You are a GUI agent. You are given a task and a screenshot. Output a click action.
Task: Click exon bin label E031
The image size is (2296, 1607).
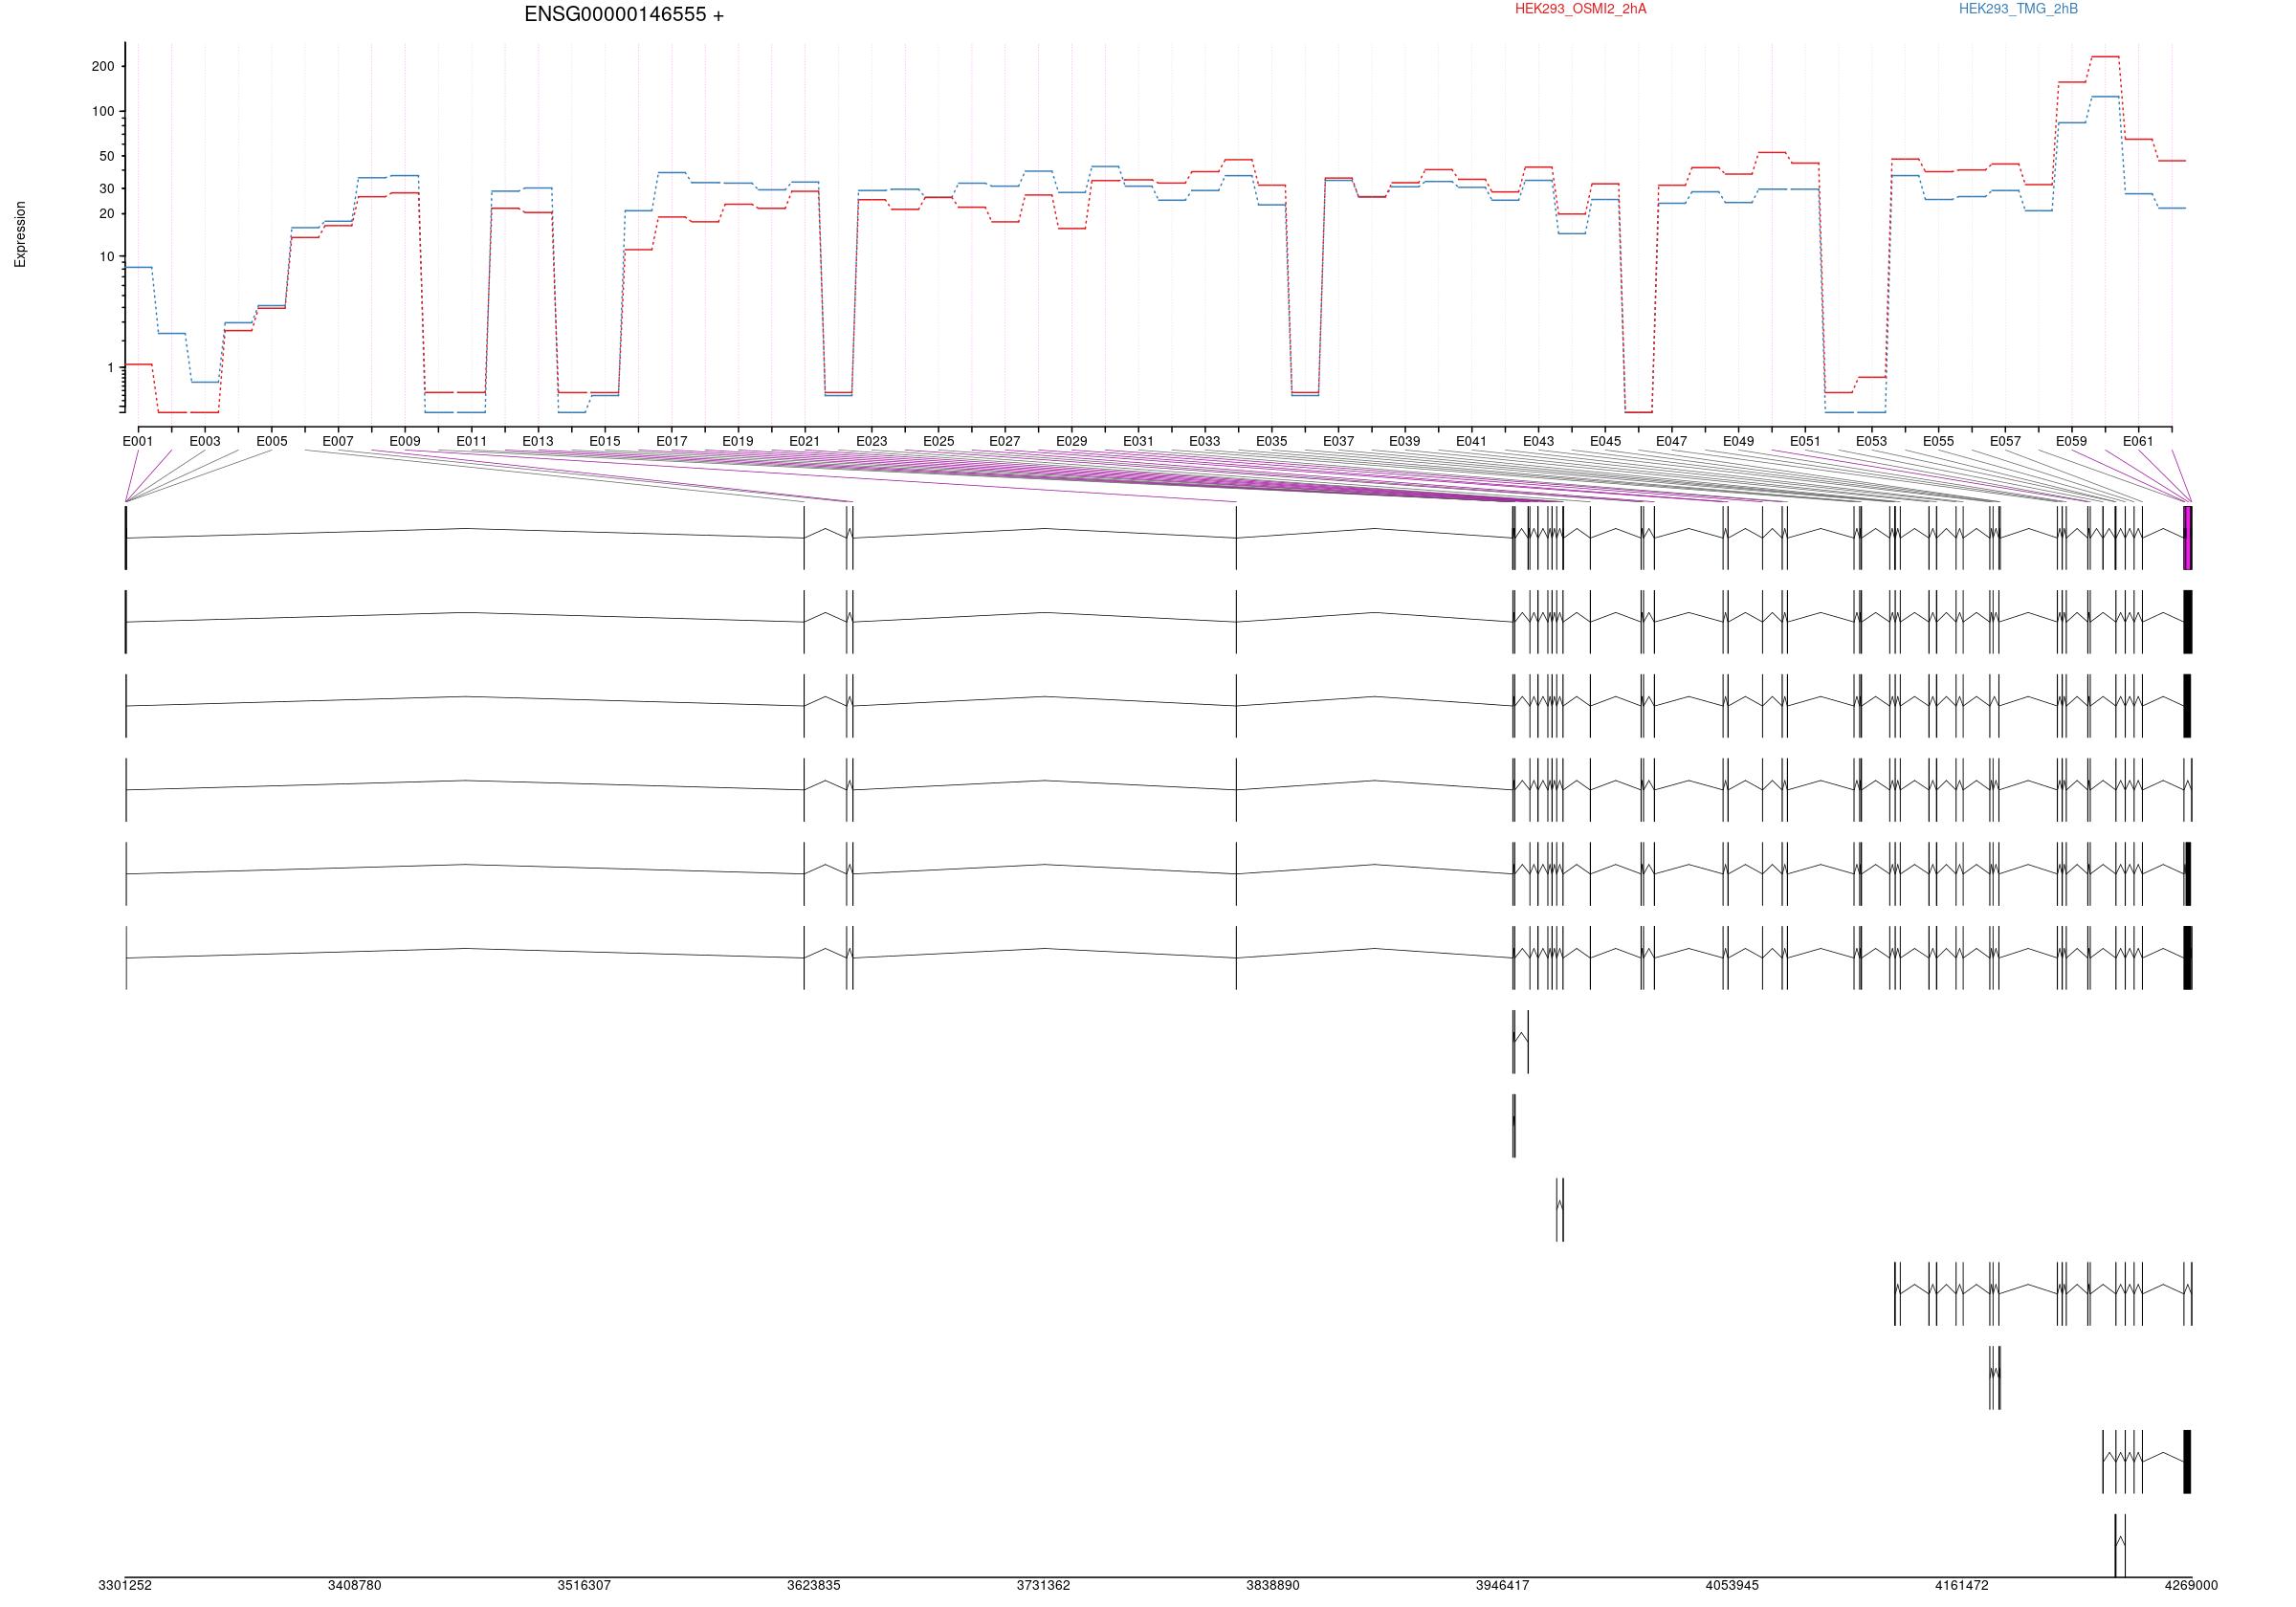click(x=1139, y=441)
